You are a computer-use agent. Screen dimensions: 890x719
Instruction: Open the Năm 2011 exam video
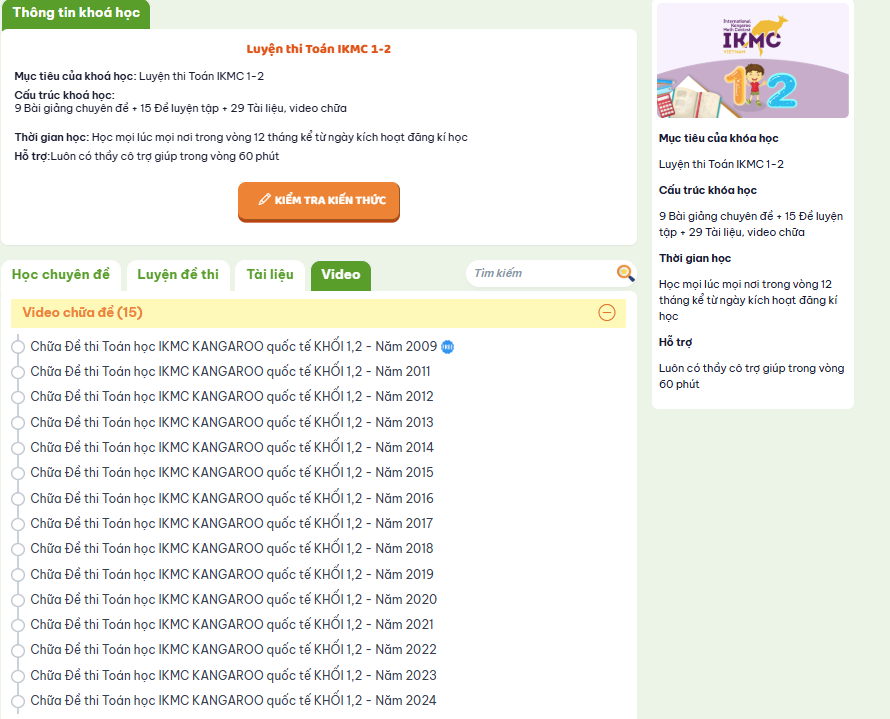tap(230, 371)
